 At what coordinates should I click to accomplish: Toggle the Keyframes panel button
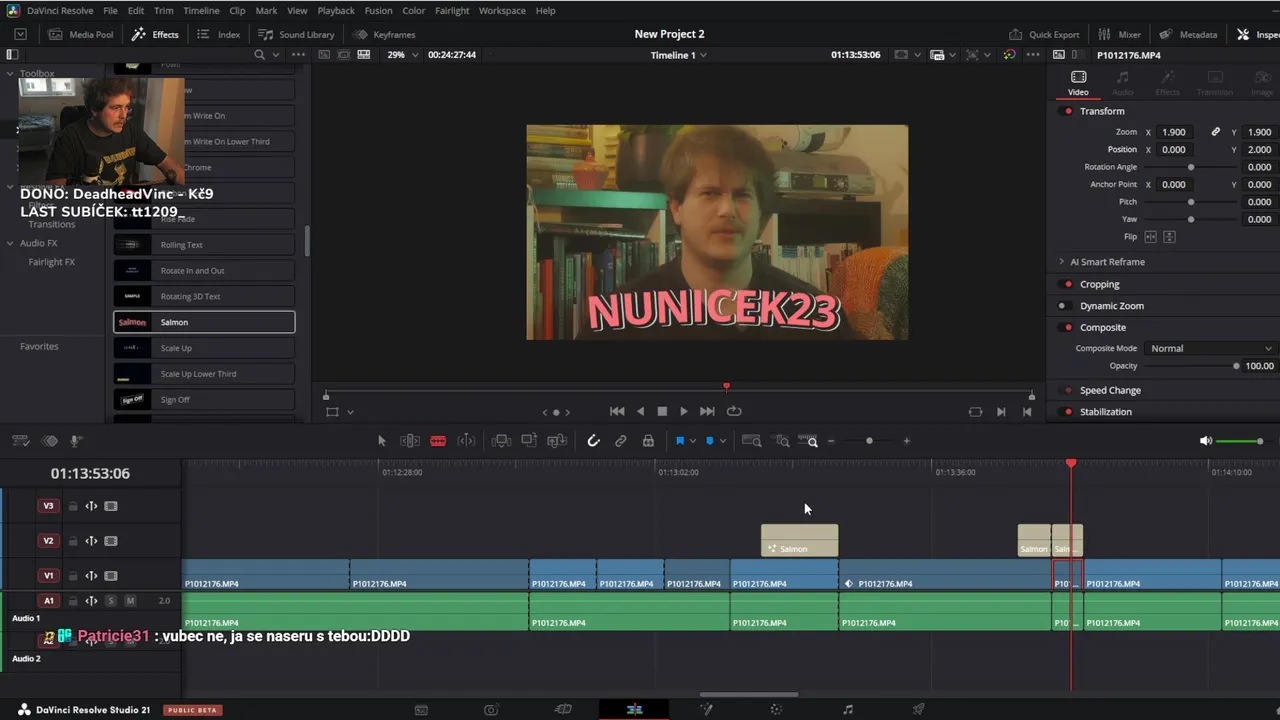[384, 34]
